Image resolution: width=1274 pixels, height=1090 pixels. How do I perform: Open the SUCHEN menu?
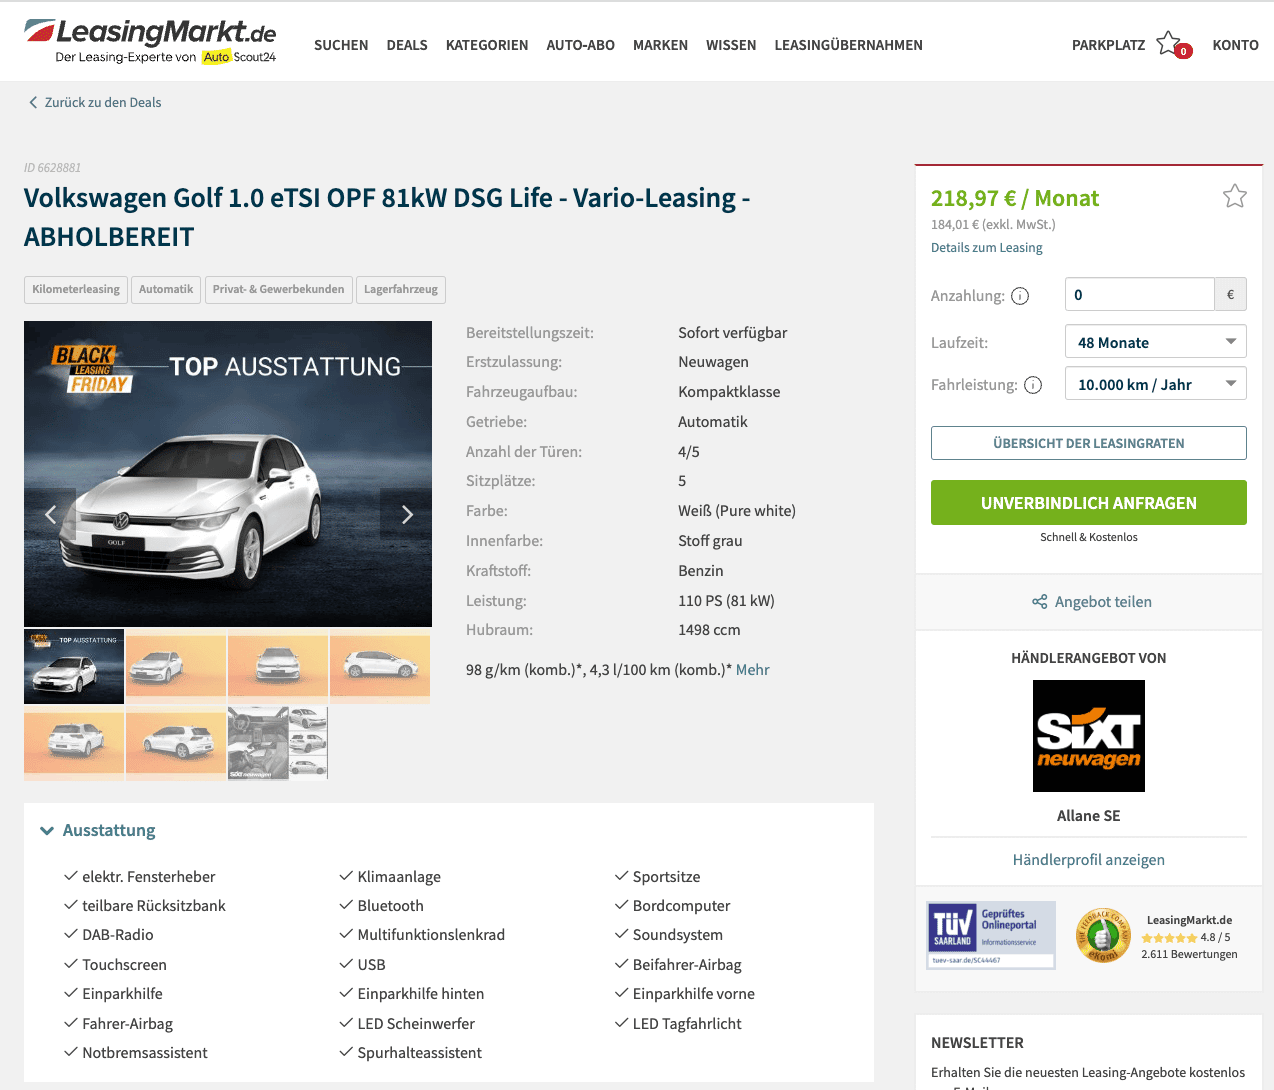point(341,45)
